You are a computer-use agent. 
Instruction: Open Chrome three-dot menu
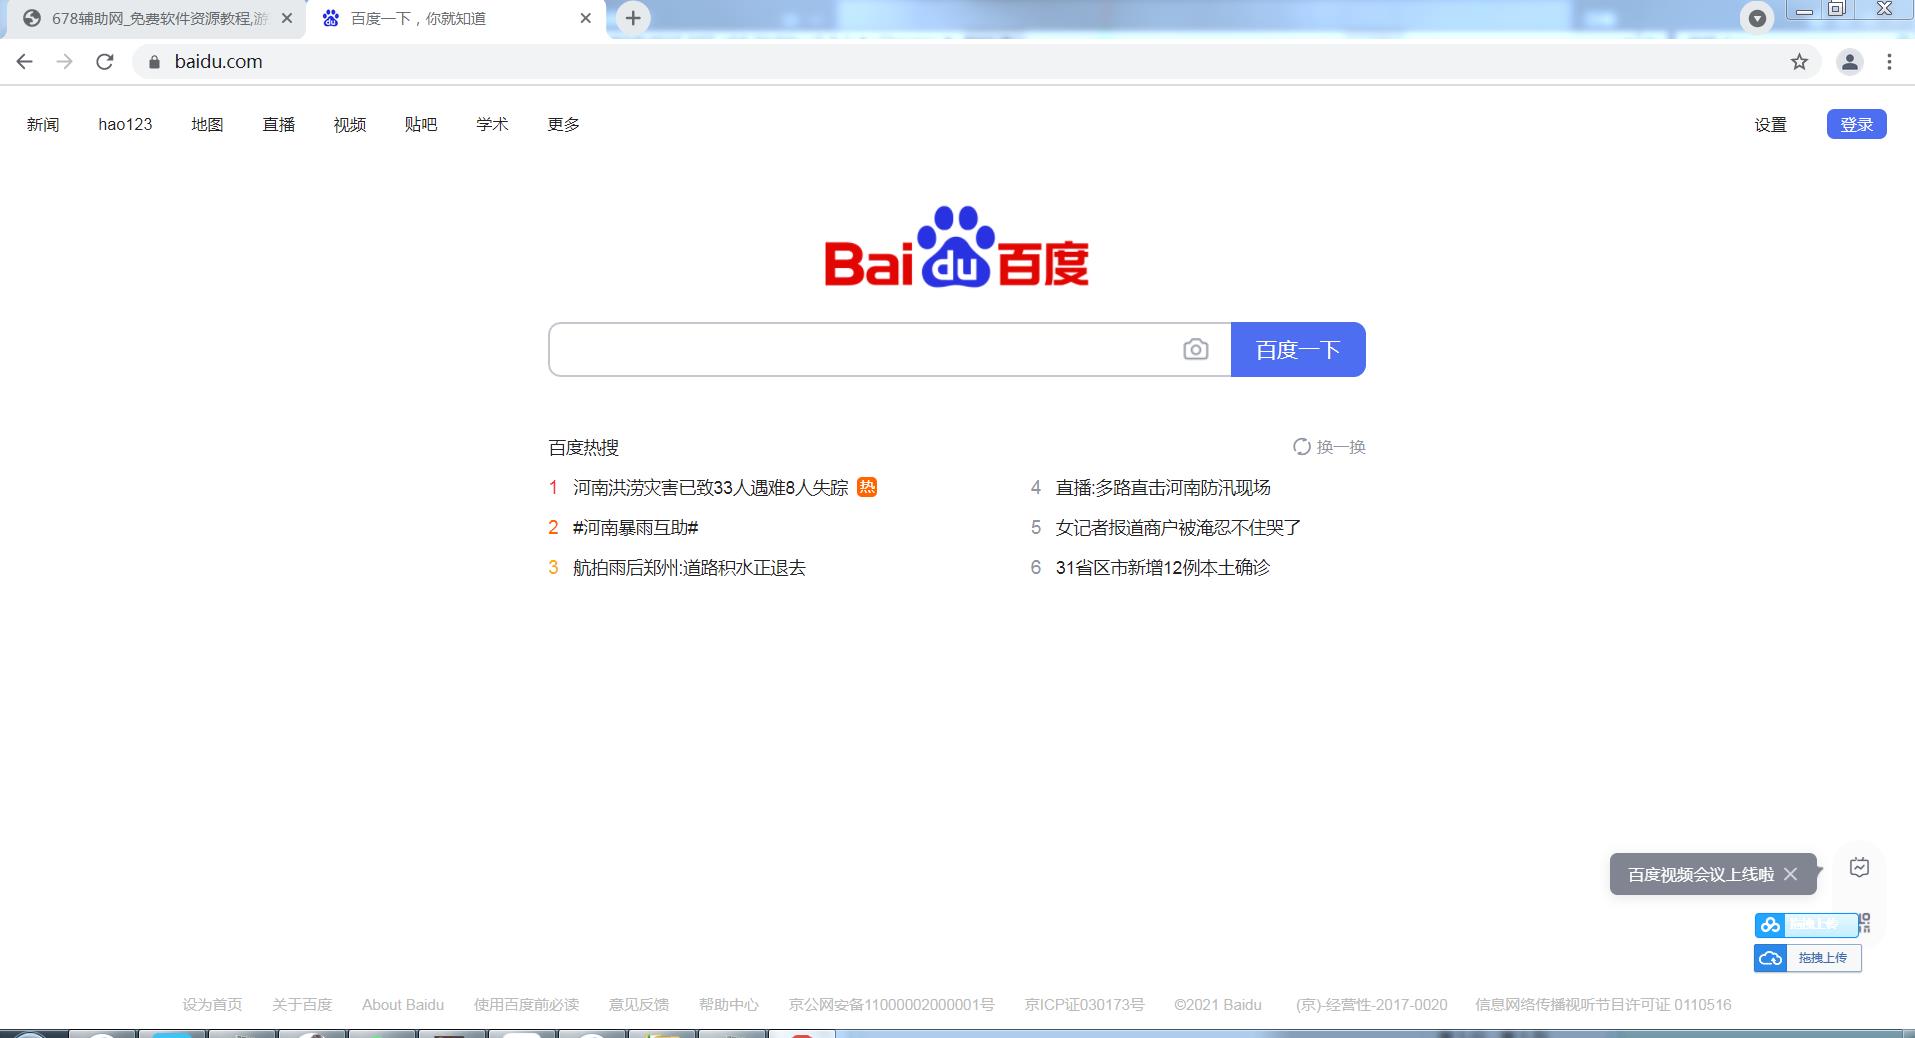[x=1889, y=62]
